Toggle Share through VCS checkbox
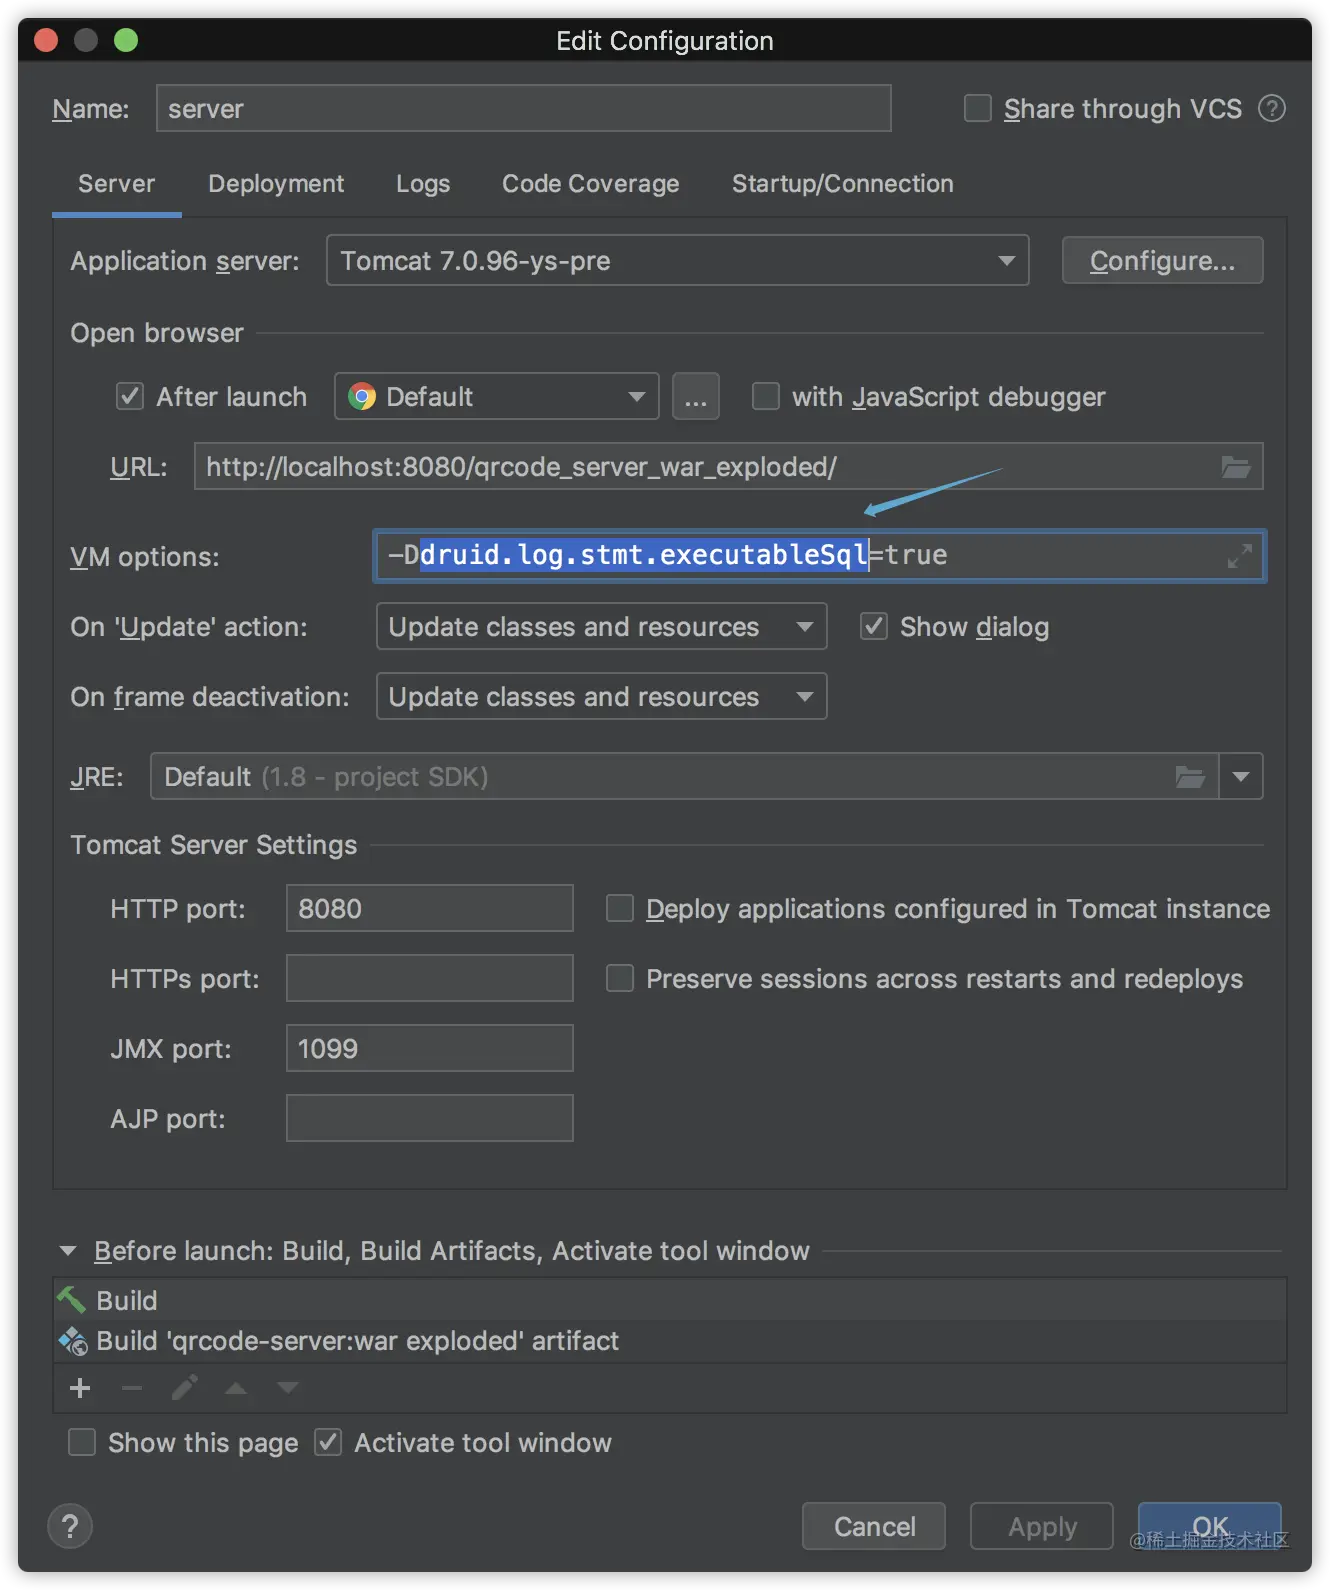This screenshot has width=1330, height=1590. (x=977, y=108)
